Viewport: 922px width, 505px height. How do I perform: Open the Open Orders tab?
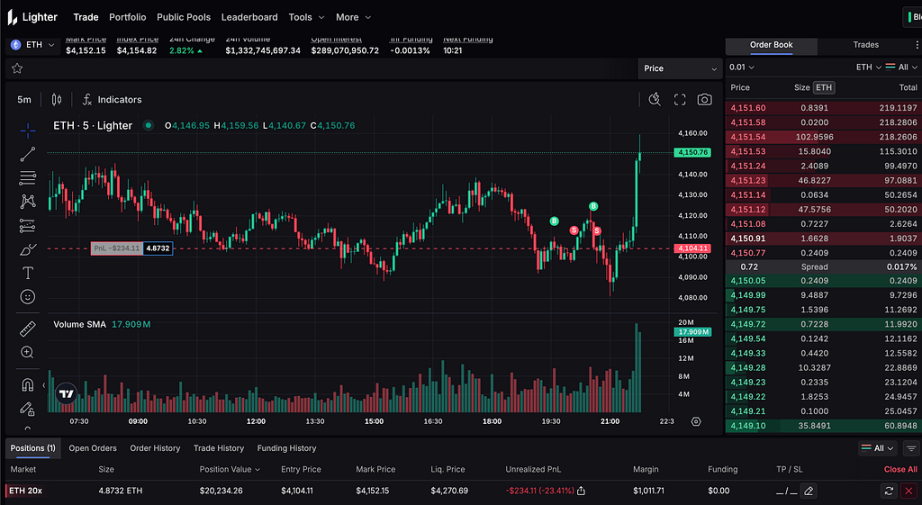pyautogui.click(x=93, y=448)
